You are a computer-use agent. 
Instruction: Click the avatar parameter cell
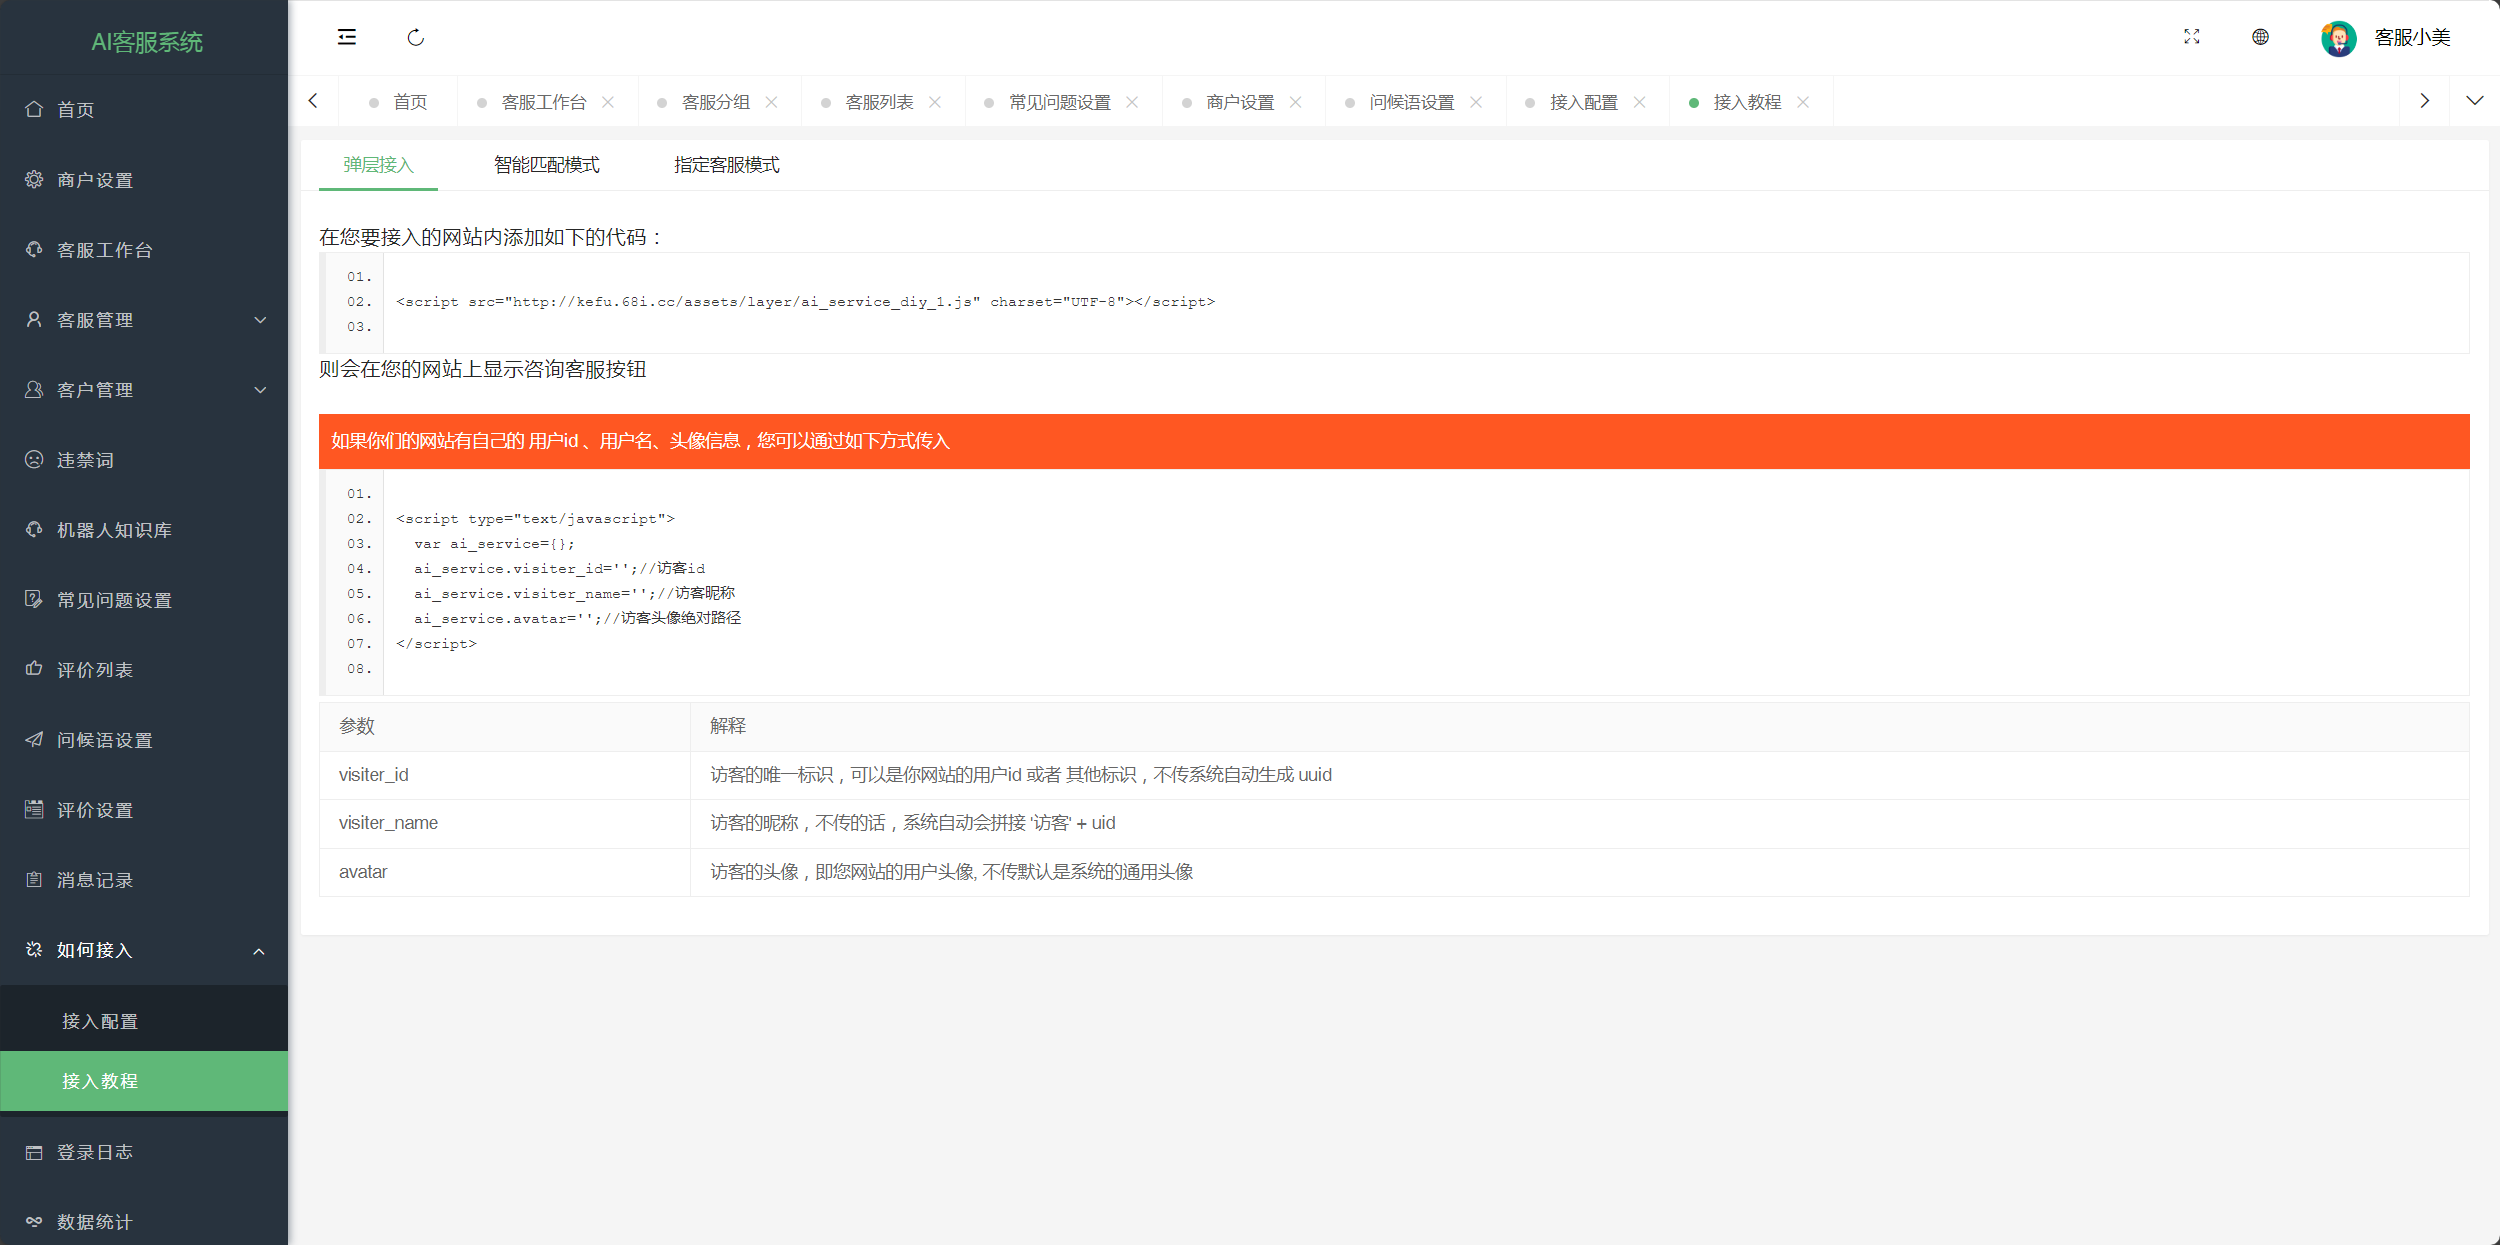tap(505, 872)
